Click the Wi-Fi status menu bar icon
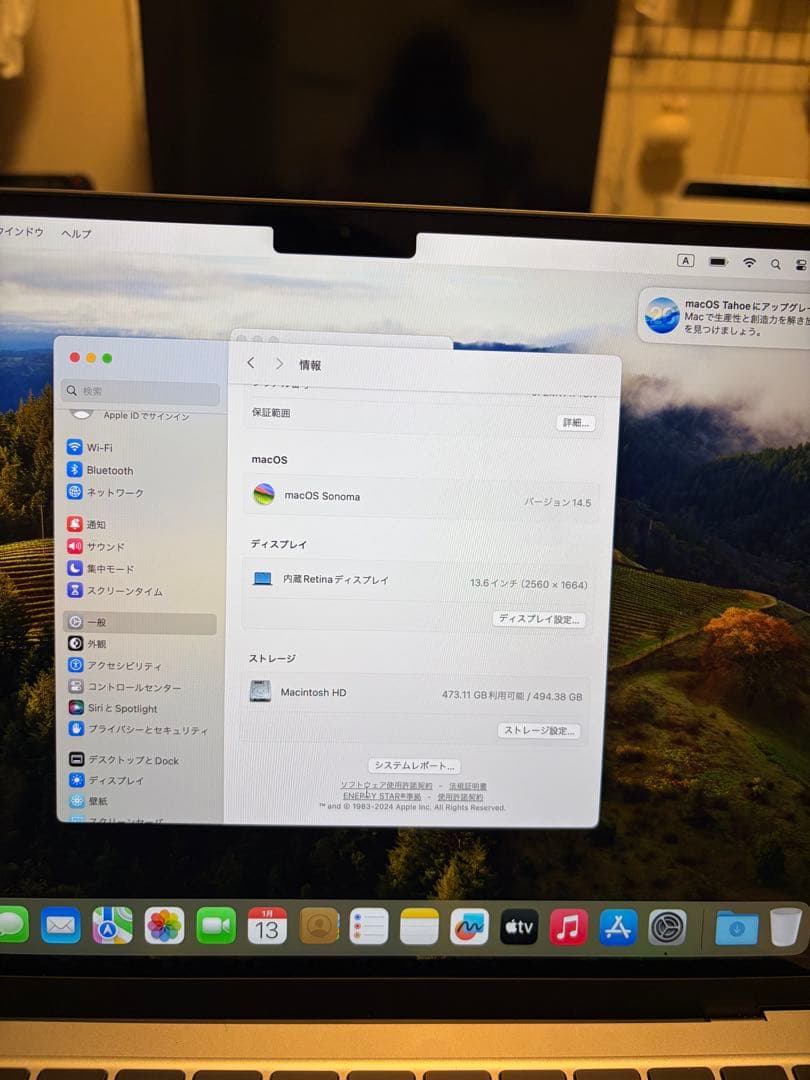Screen dimensions: 810x1080 pyautogui.click(x=749, y=262)
